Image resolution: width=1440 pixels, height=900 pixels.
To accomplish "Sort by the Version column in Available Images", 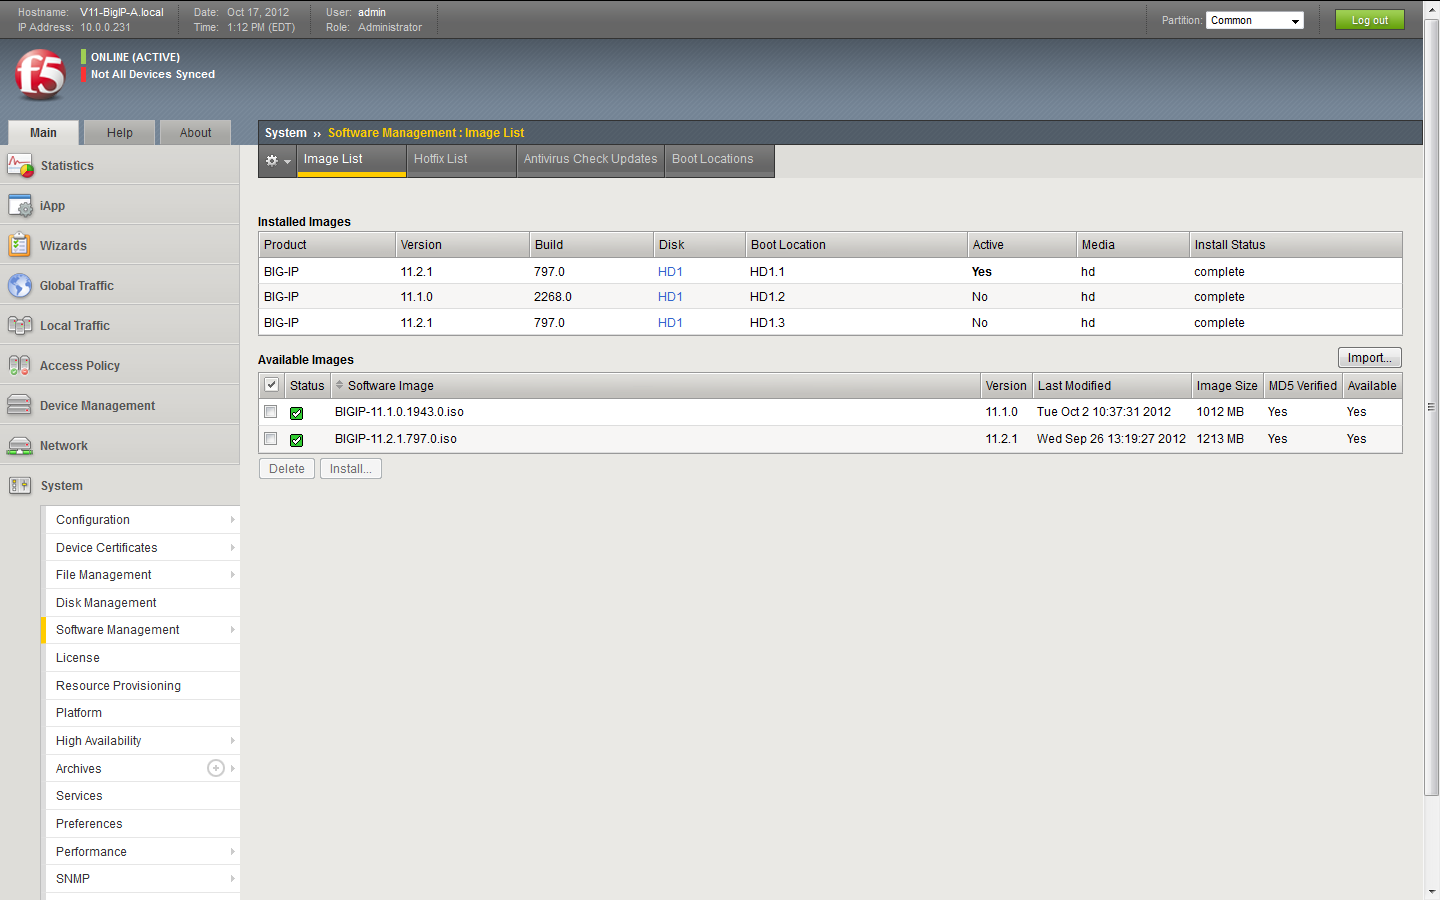I will click(x=1006, y=385).
